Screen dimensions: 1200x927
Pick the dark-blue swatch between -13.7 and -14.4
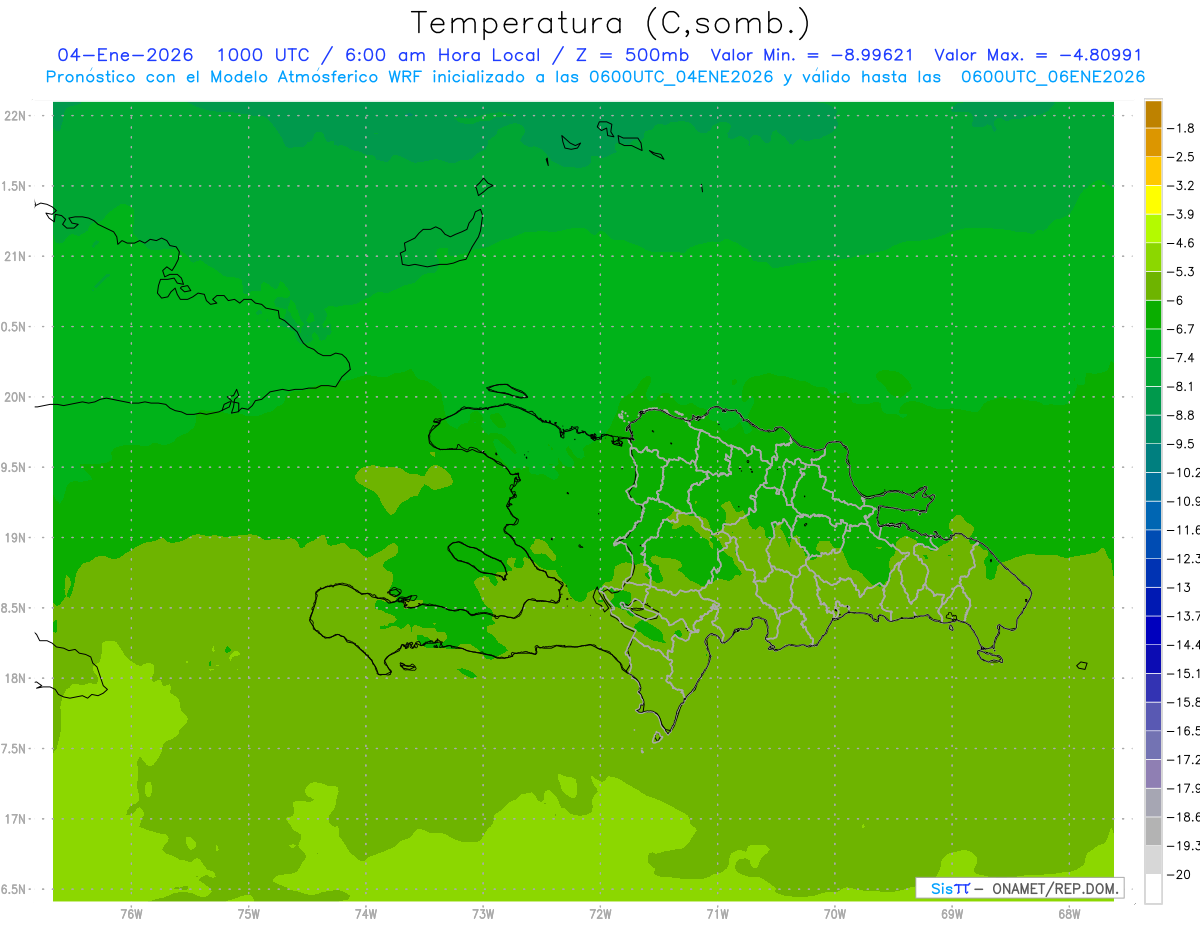tap(1153, 631)
